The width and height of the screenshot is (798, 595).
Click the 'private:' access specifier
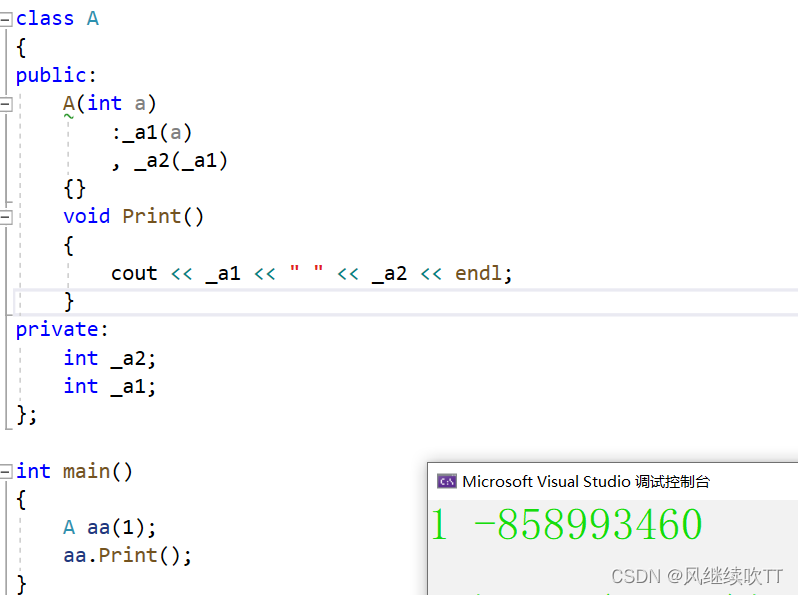pos(62,330)
